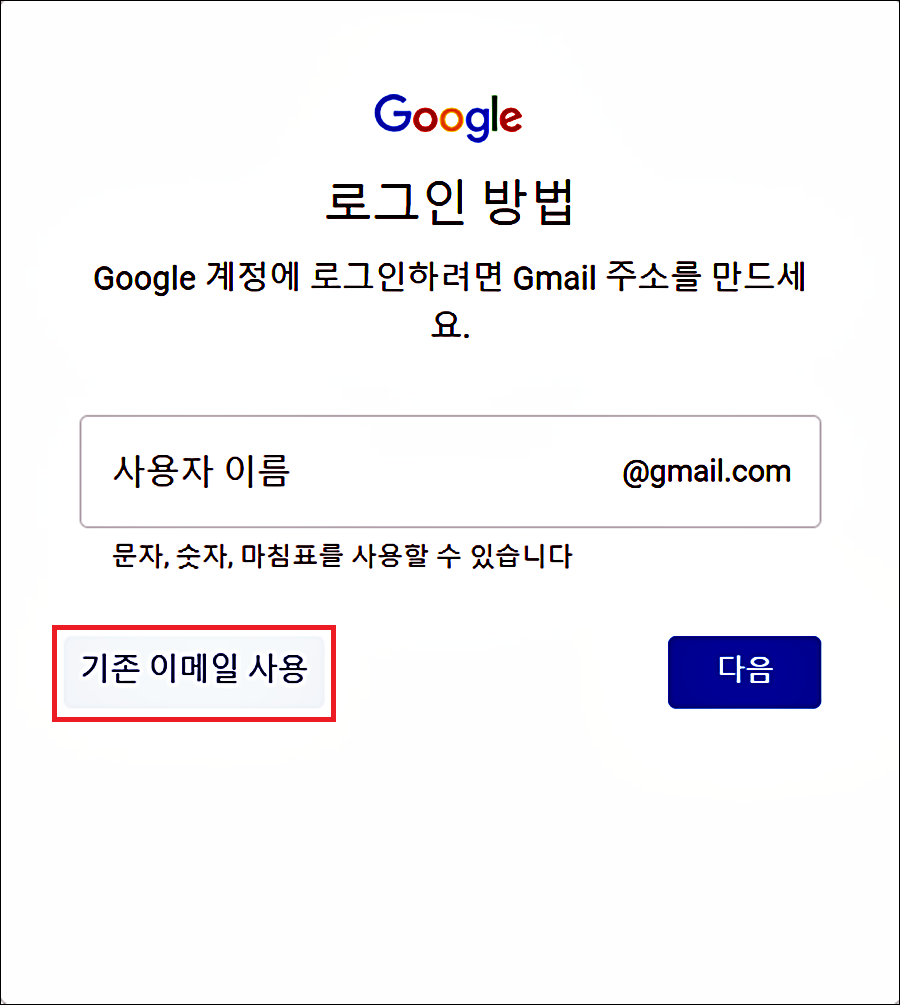Screen dimensions: 900x1005
Task: Select the 기존 이메일 사용 button
Action: [194, 672]
